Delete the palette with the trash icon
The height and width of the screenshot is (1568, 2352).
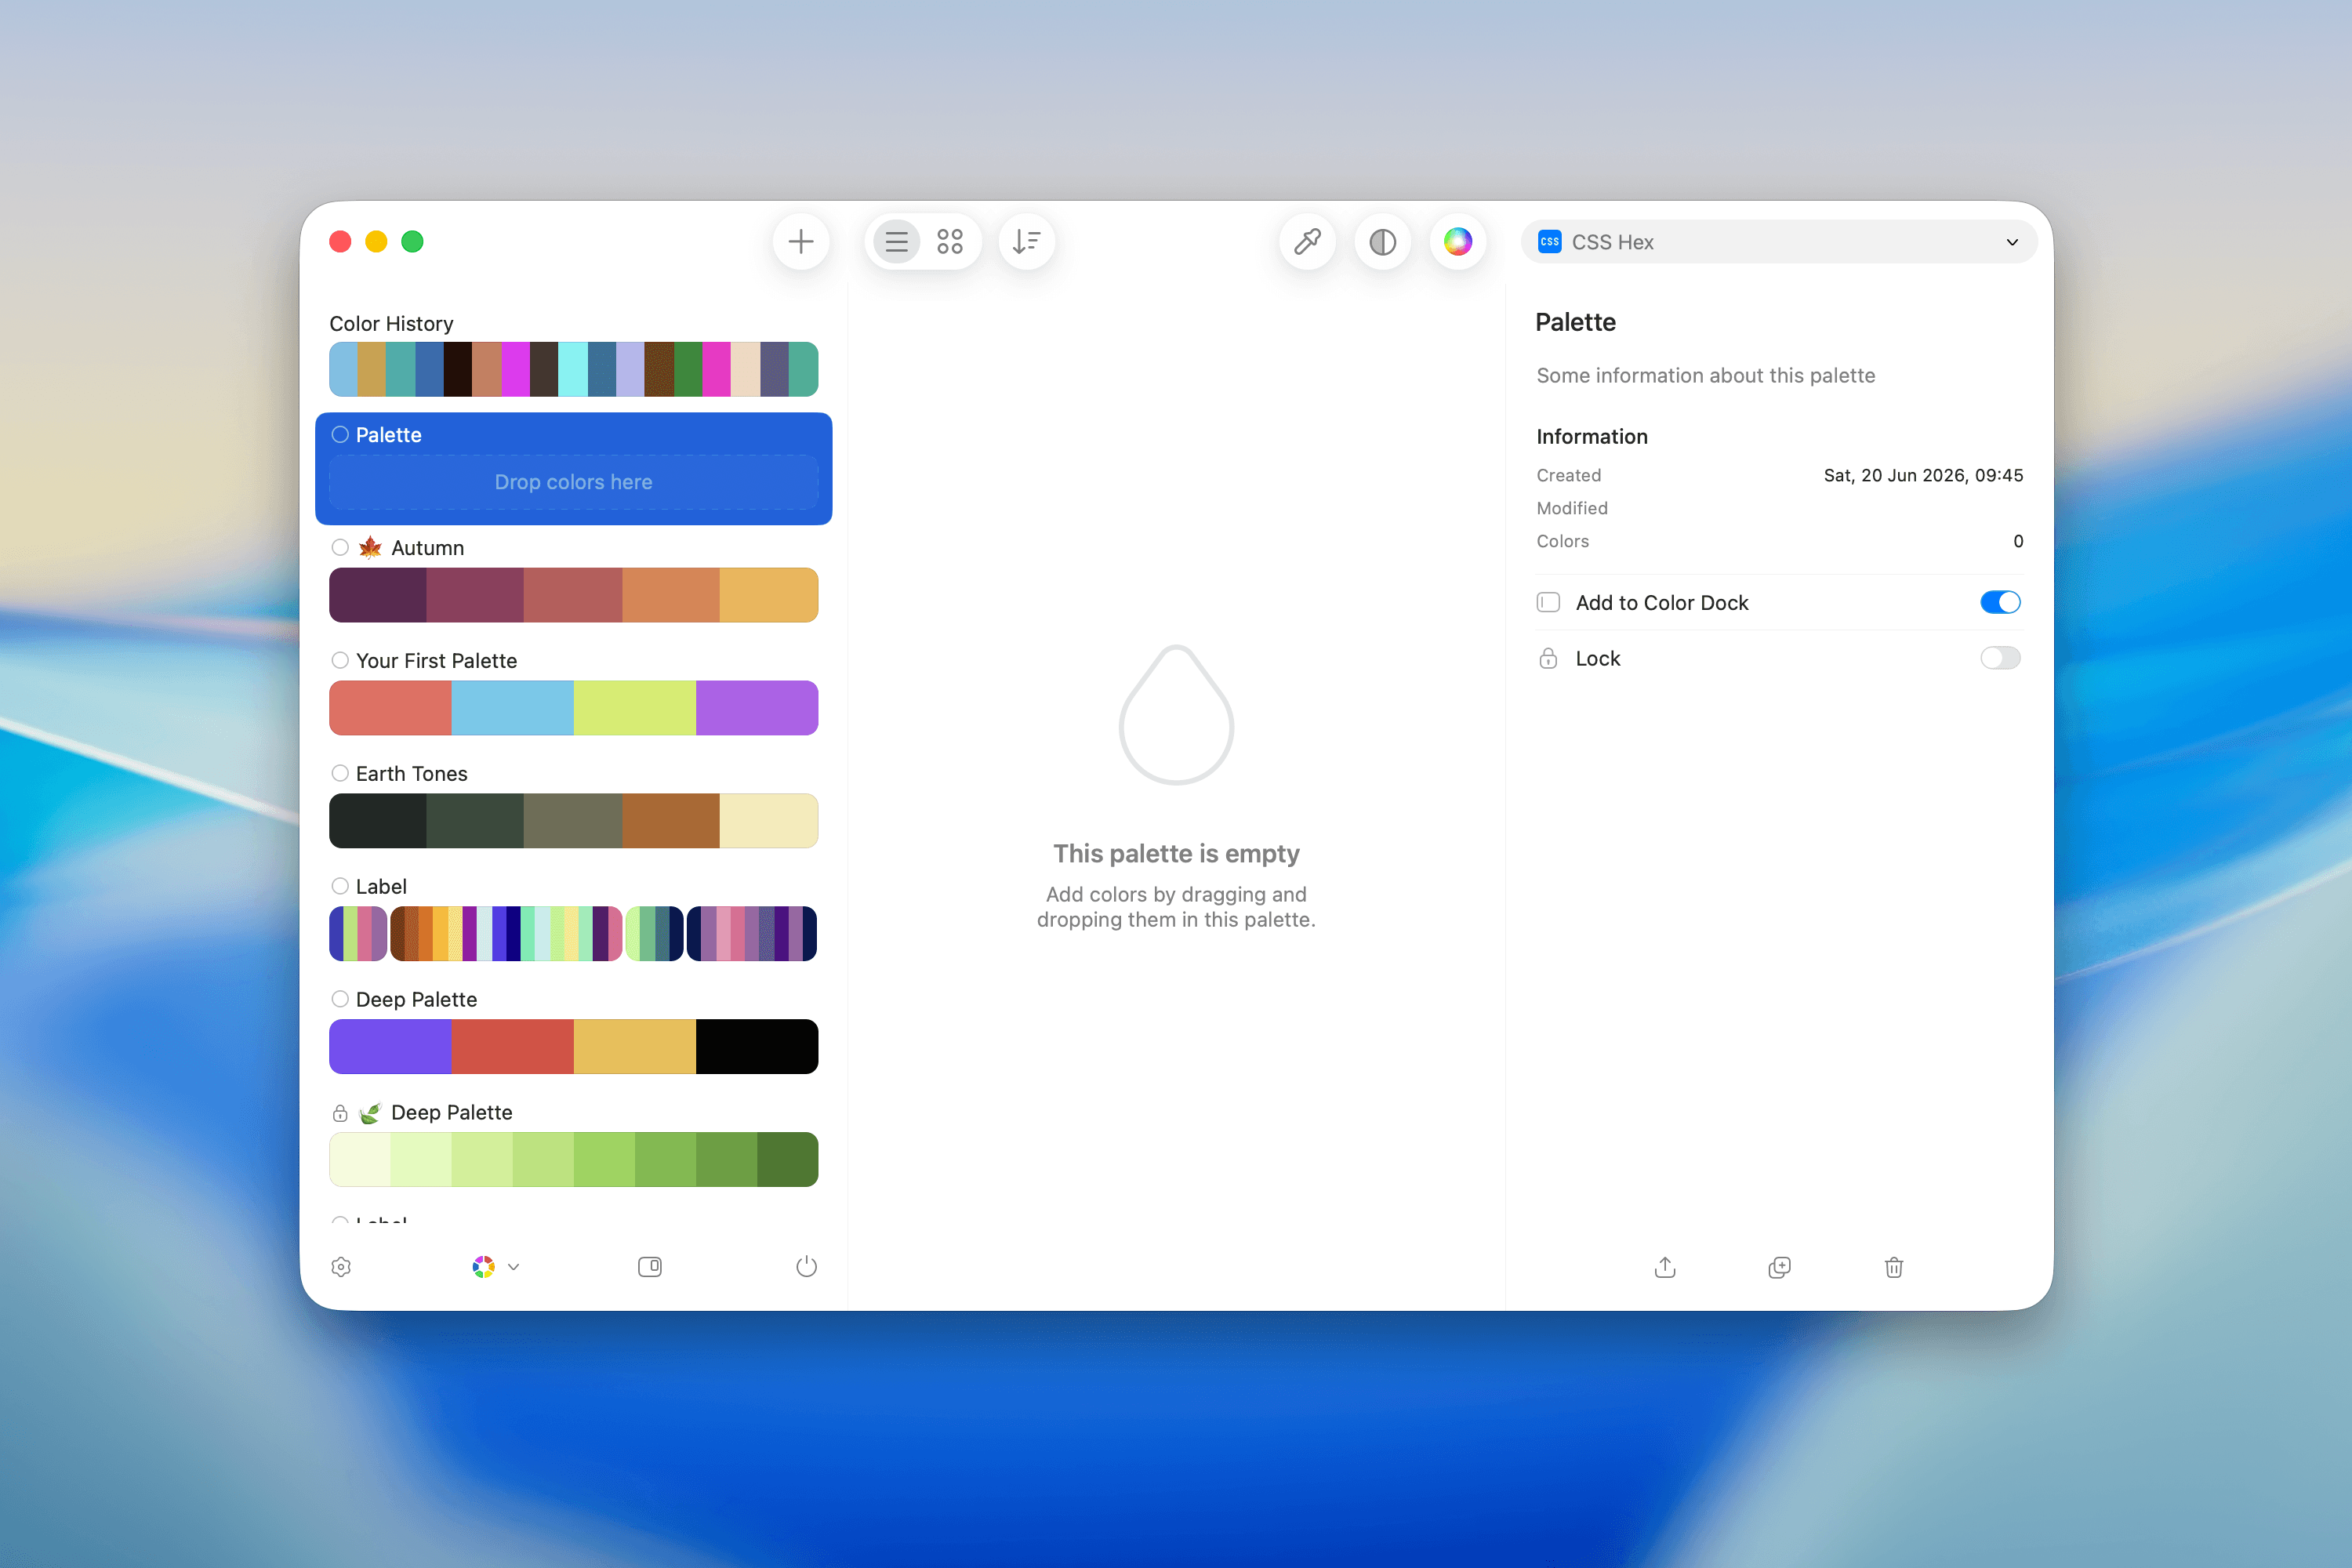1894,1267
